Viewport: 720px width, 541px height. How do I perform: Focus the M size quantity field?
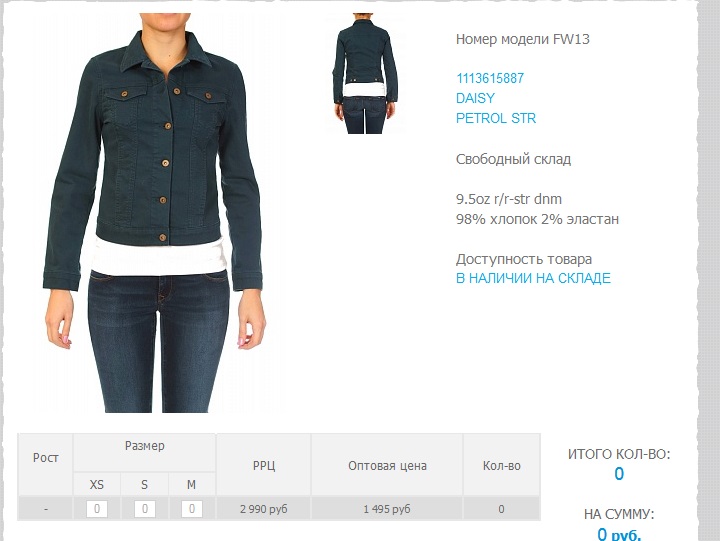pos(192,509)
